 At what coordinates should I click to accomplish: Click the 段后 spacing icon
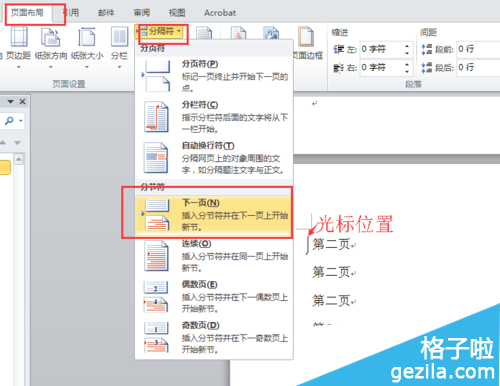click(x=427, y=68)
